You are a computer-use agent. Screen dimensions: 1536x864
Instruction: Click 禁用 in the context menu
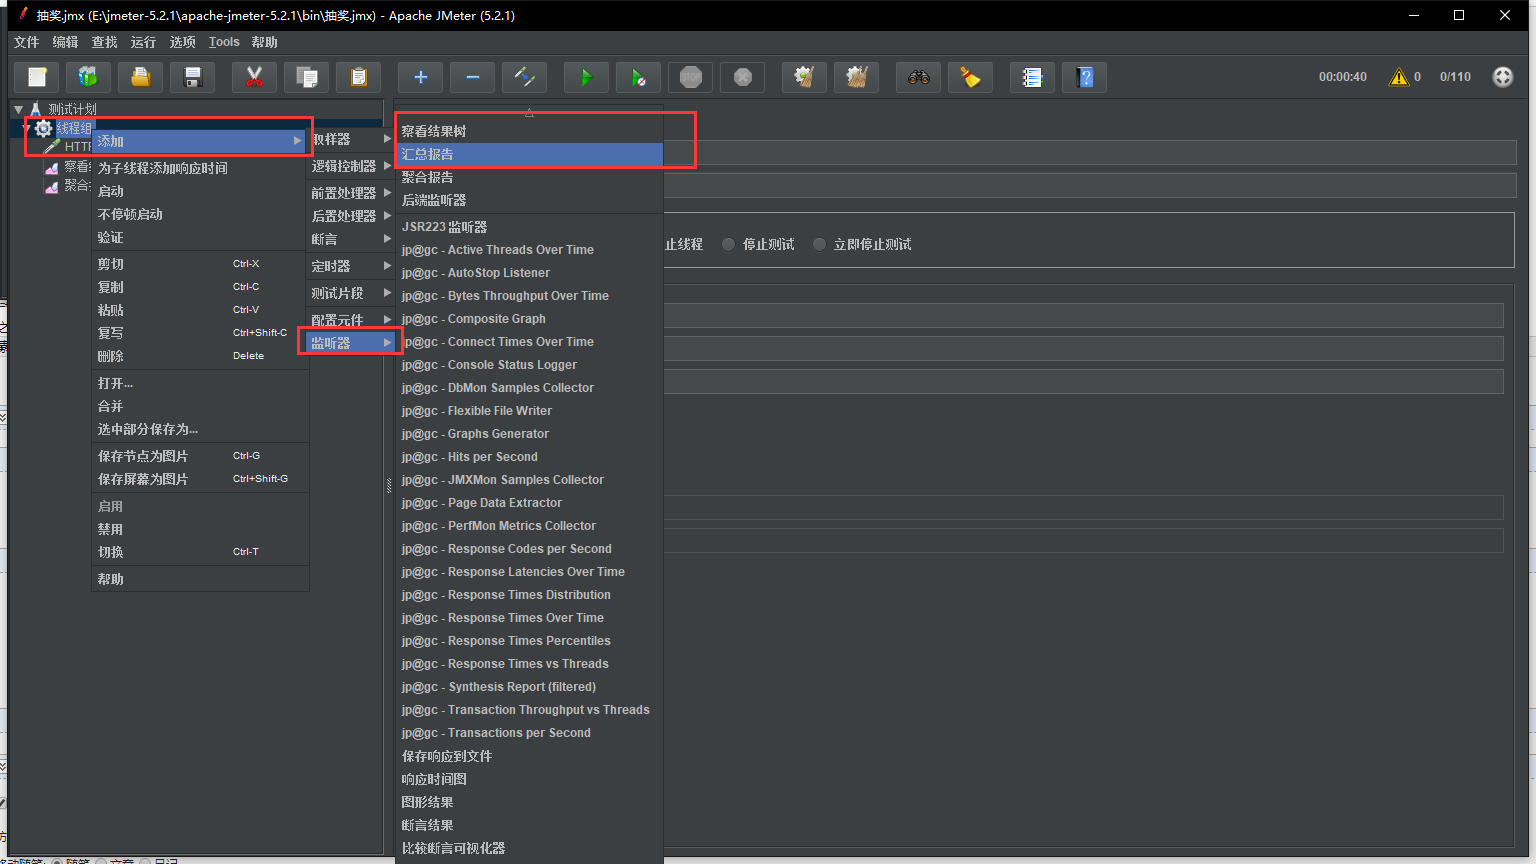tap(200, 529)
